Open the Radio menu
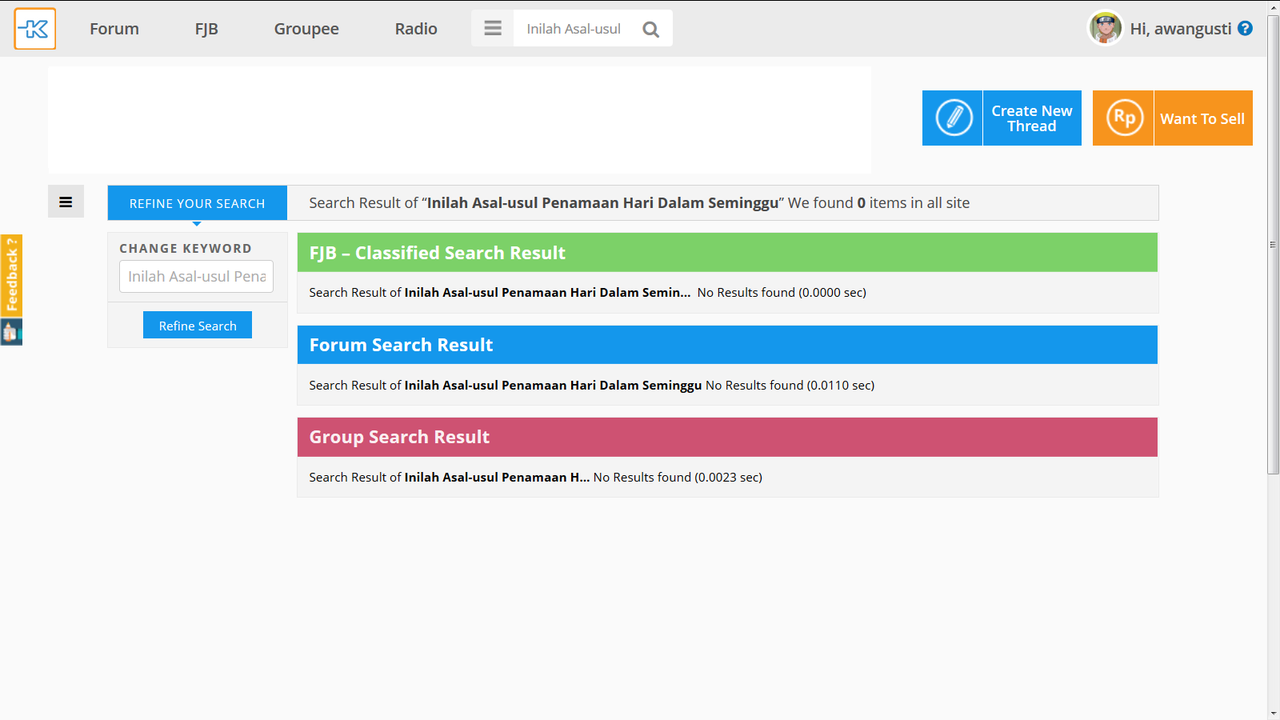 [x=416, y=29]
